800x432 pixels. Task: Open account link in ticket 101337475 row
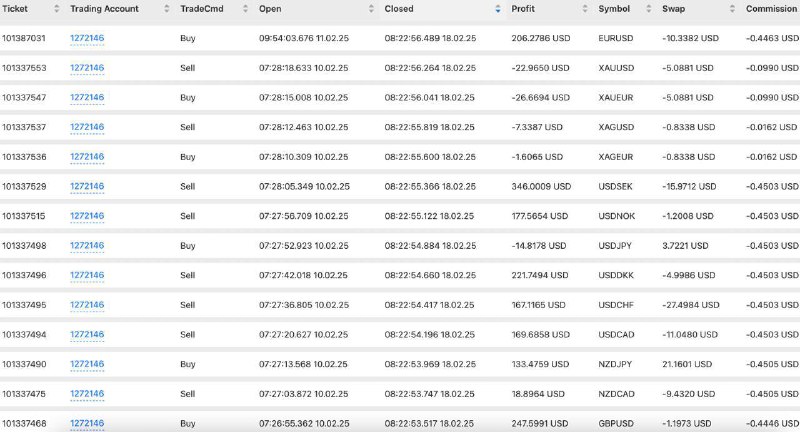[87, 393]
